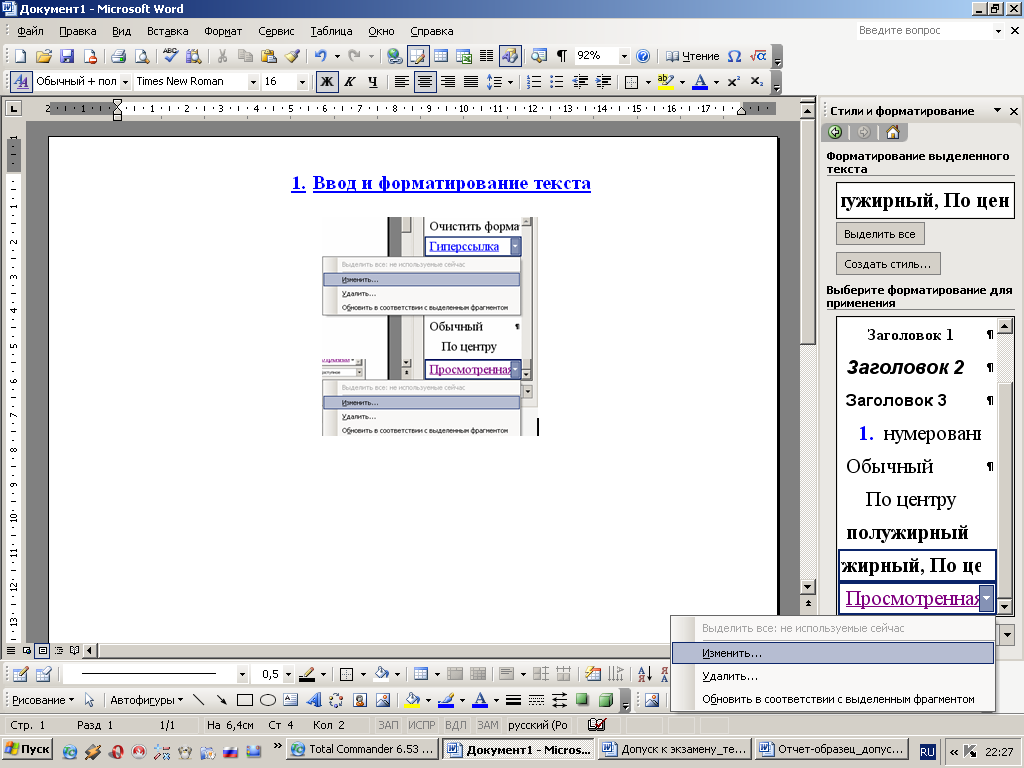
Task: Open print preview
Action: pyautogui.click(x=142, y=57)
